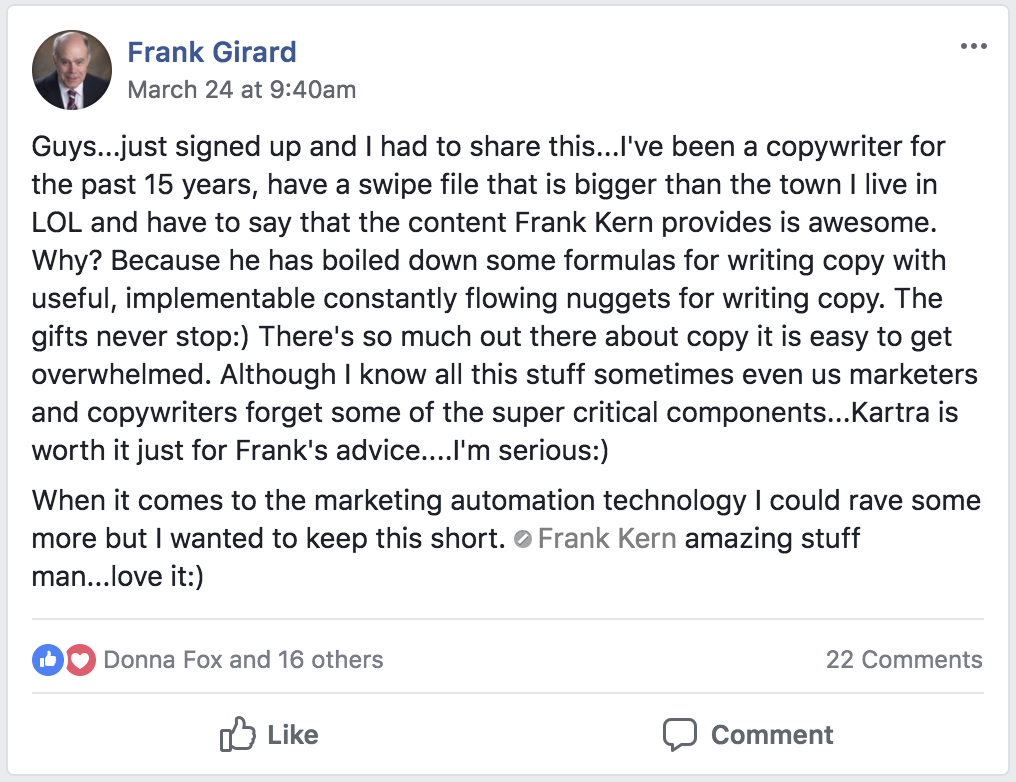1016x782 pixels.
Task: Open the tagged Frank Kern profile link
Action: (607, 539)
